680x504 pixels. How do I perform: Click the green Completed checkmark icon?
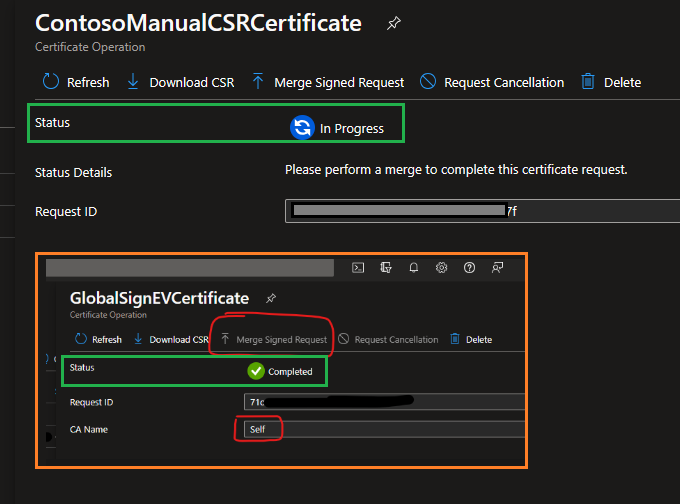(x=256, y=371)
